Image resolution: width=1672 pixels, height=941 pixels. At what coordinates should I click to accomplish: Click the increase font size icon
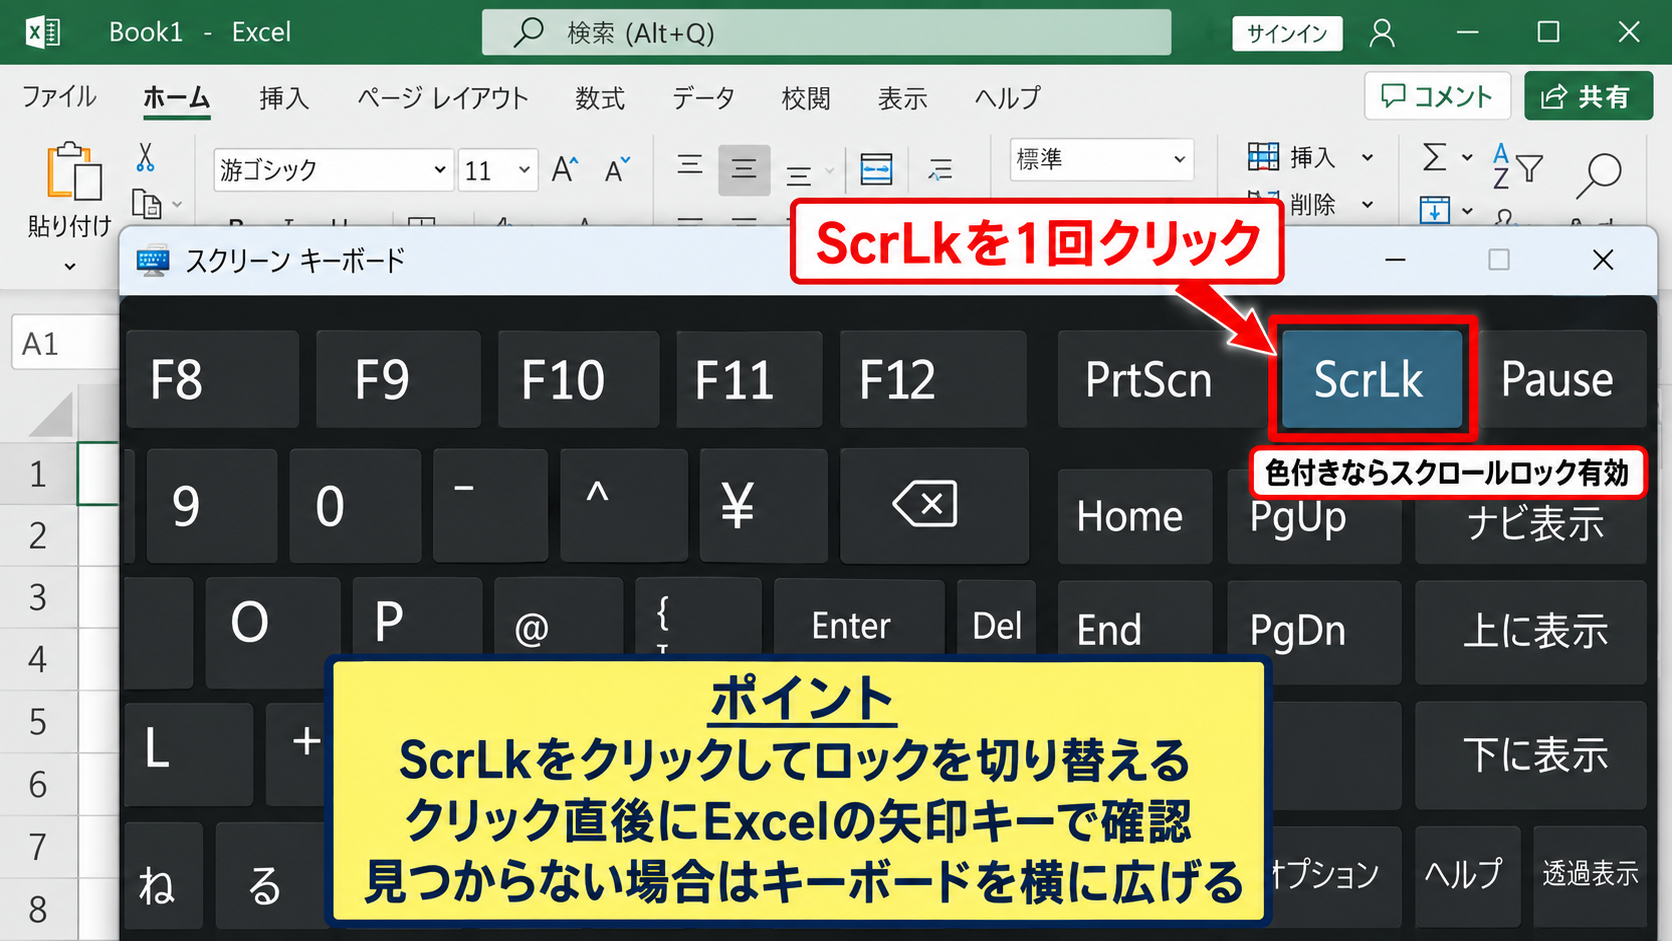click(x=564, y=169)
